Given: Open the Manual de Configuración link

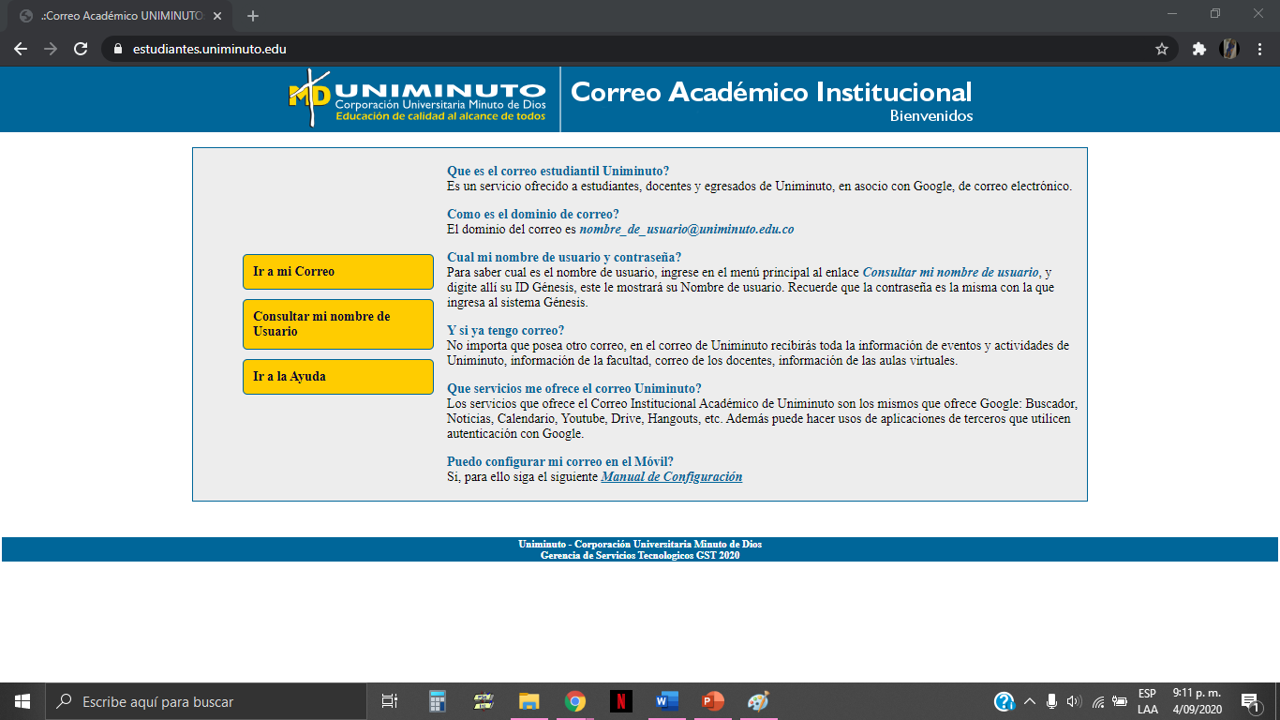Looking at the screenshot, I should tap(671, 477).
